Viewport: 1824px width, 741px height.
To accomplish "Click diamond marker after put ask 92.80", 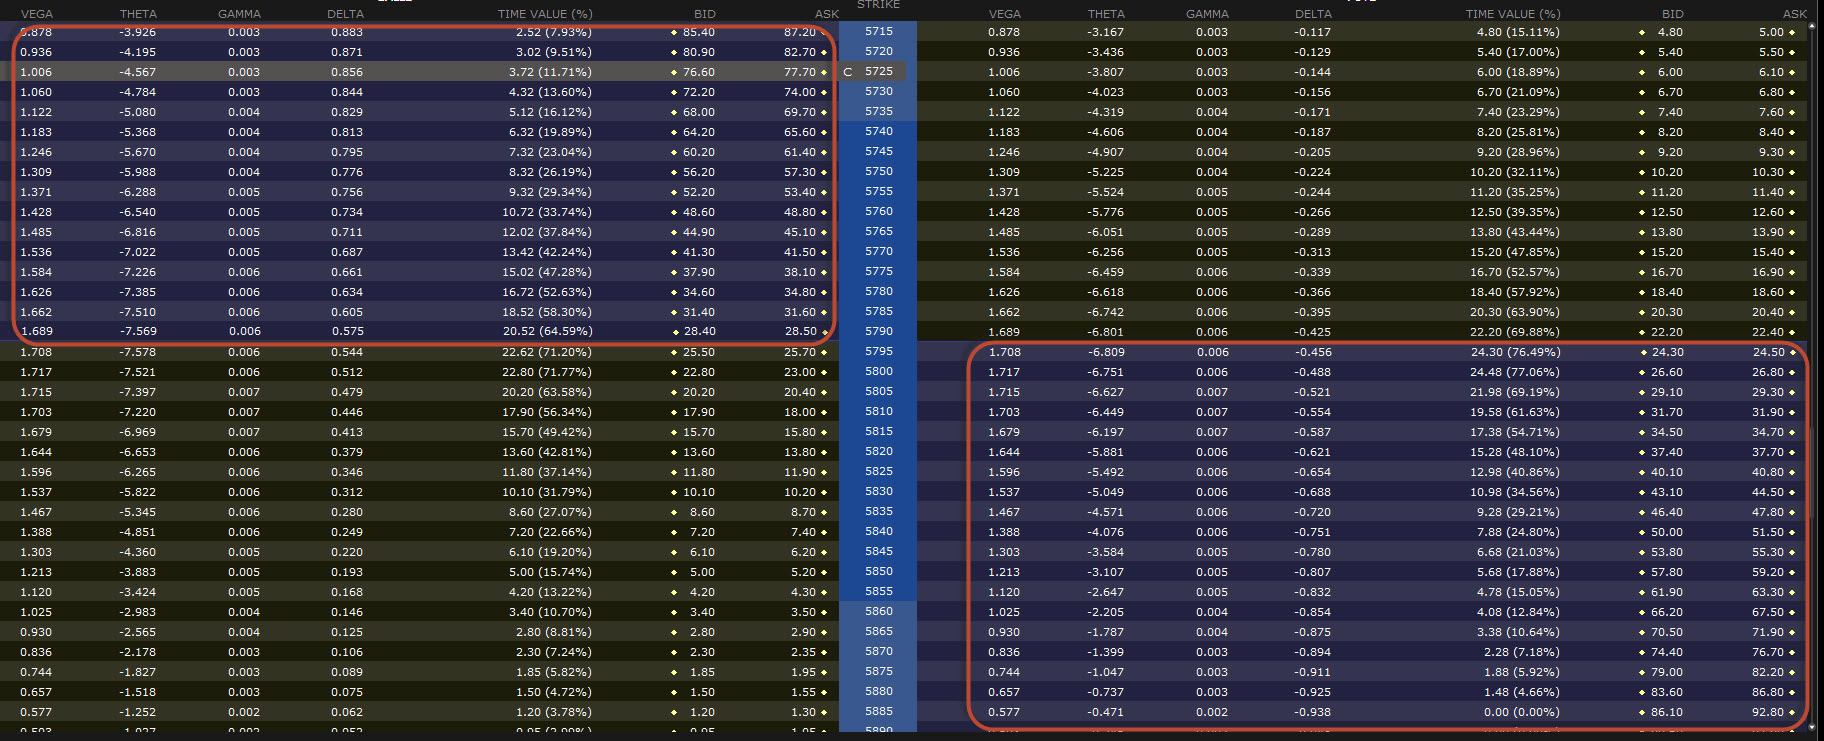I will click(x=1792, y=712).
